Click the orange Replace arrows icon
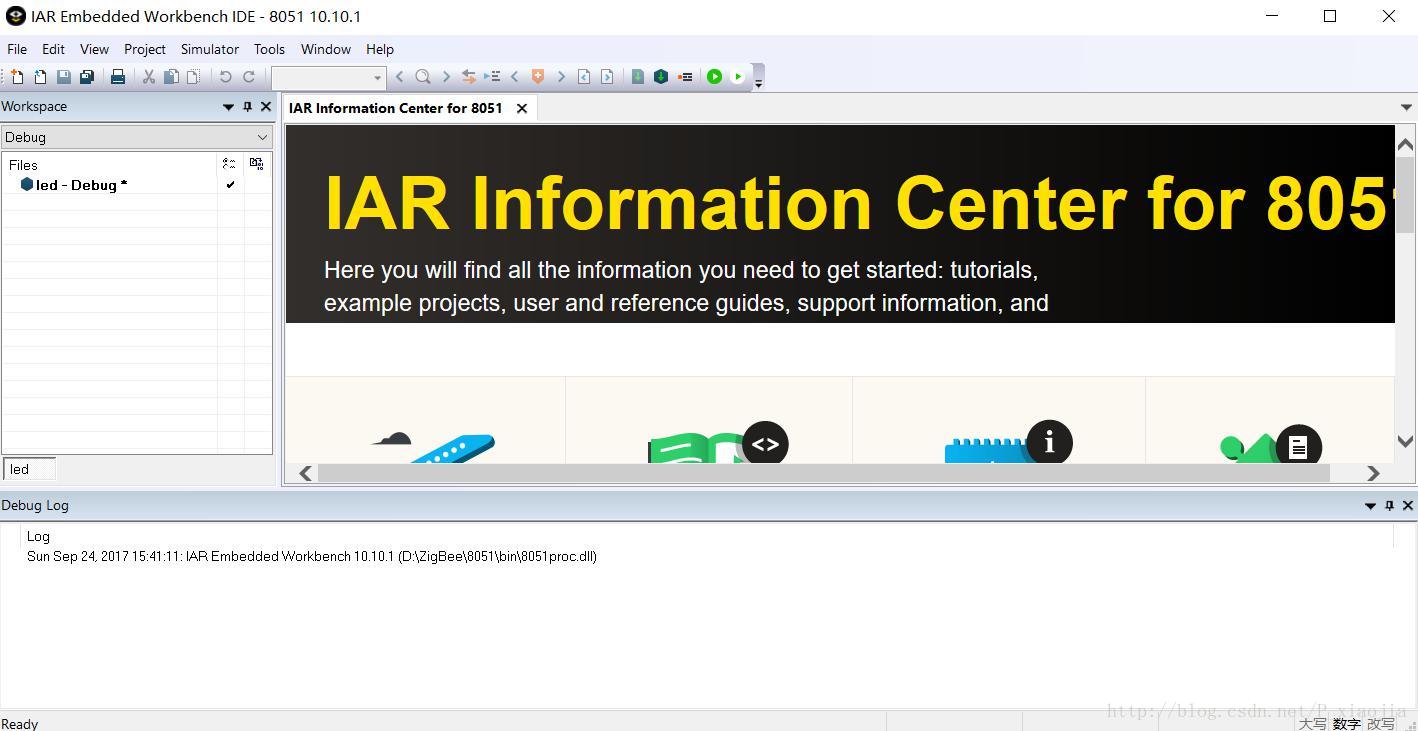 point(468,77)
